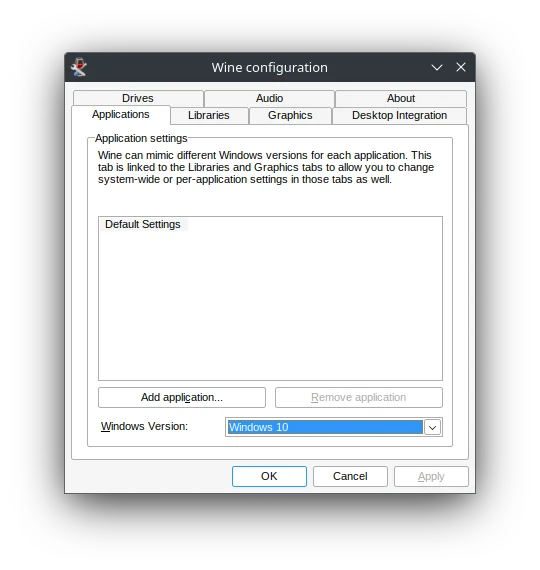Image resolution: width=540 pixels, height=570 pixels.
Task: Expand the Windows Version dropdown arrow
Action: click(x=432, y=428)
